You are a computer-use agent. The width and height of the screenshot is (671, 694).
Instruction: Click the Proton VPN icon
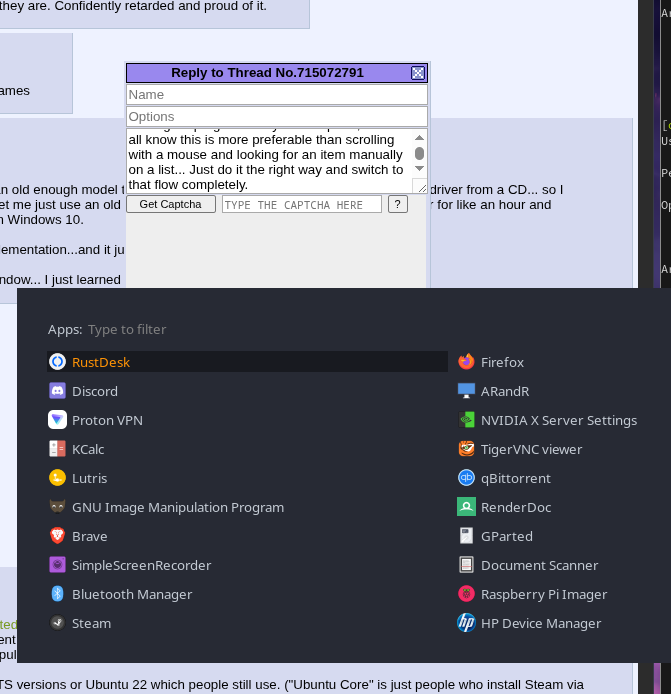point(57,420)
